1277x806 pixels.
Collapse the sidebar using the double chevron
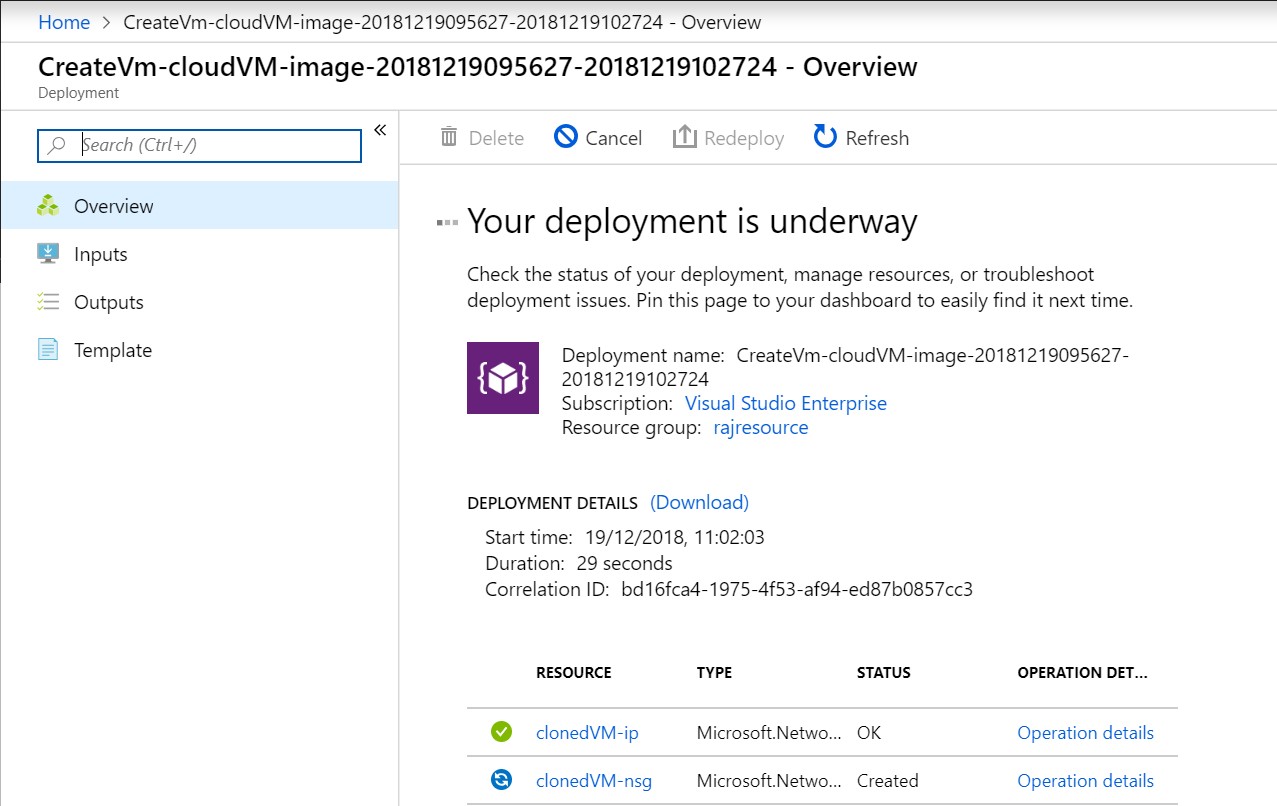pyautogui.click(x=379, y=129)
